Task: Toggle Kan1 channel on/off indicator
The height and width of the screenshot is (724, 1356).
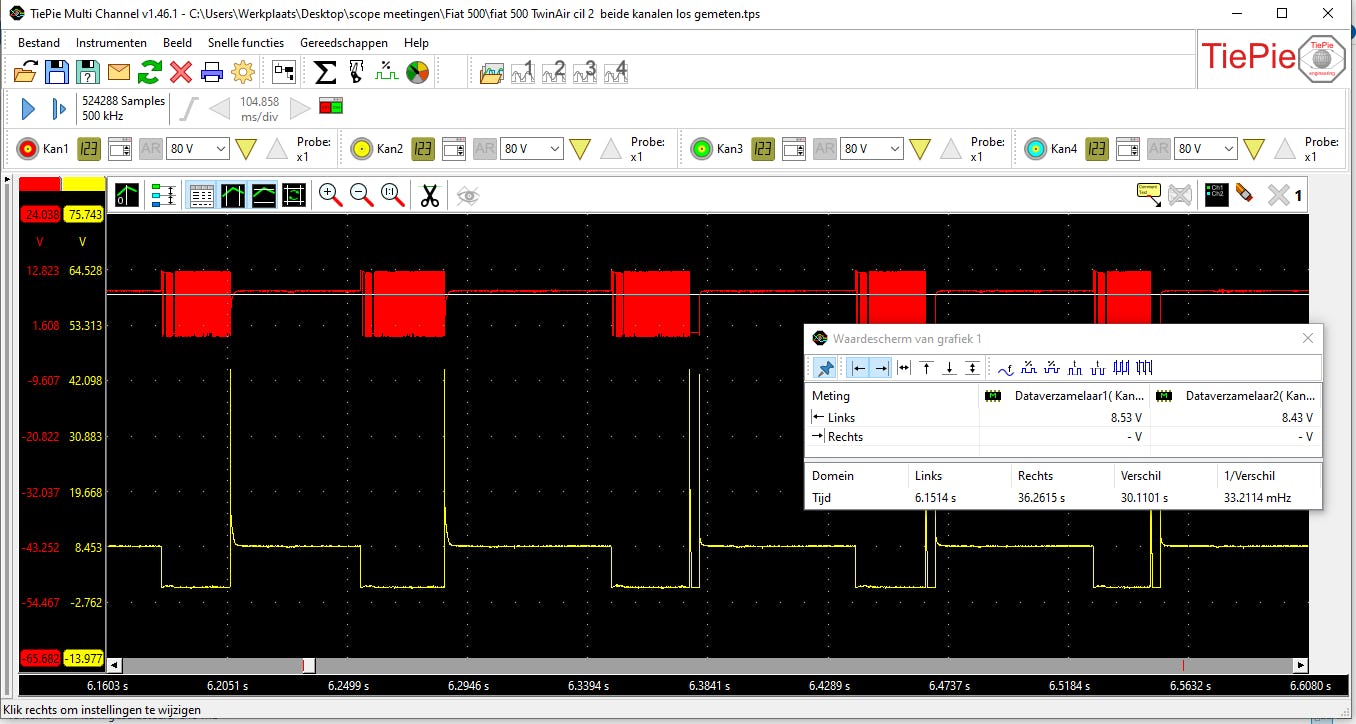Action: (x=28, y=149)
